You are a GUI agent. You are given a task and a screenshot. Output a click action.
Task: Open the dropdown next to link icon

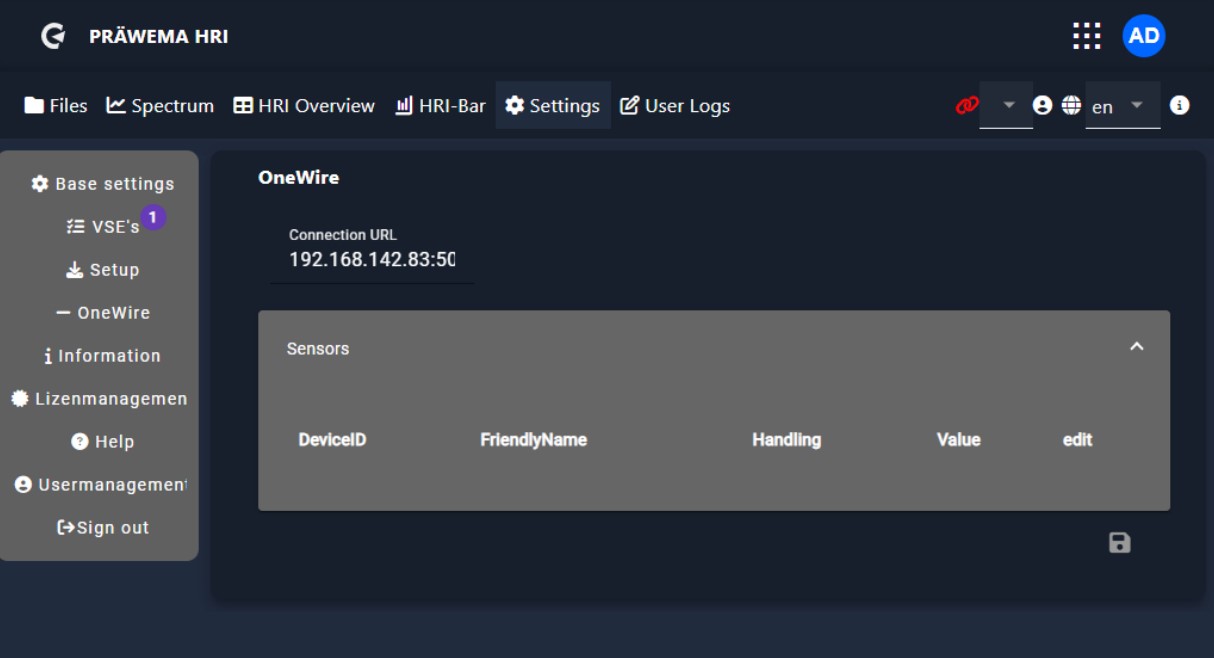pyautogui.click(x=1007, y=105)
